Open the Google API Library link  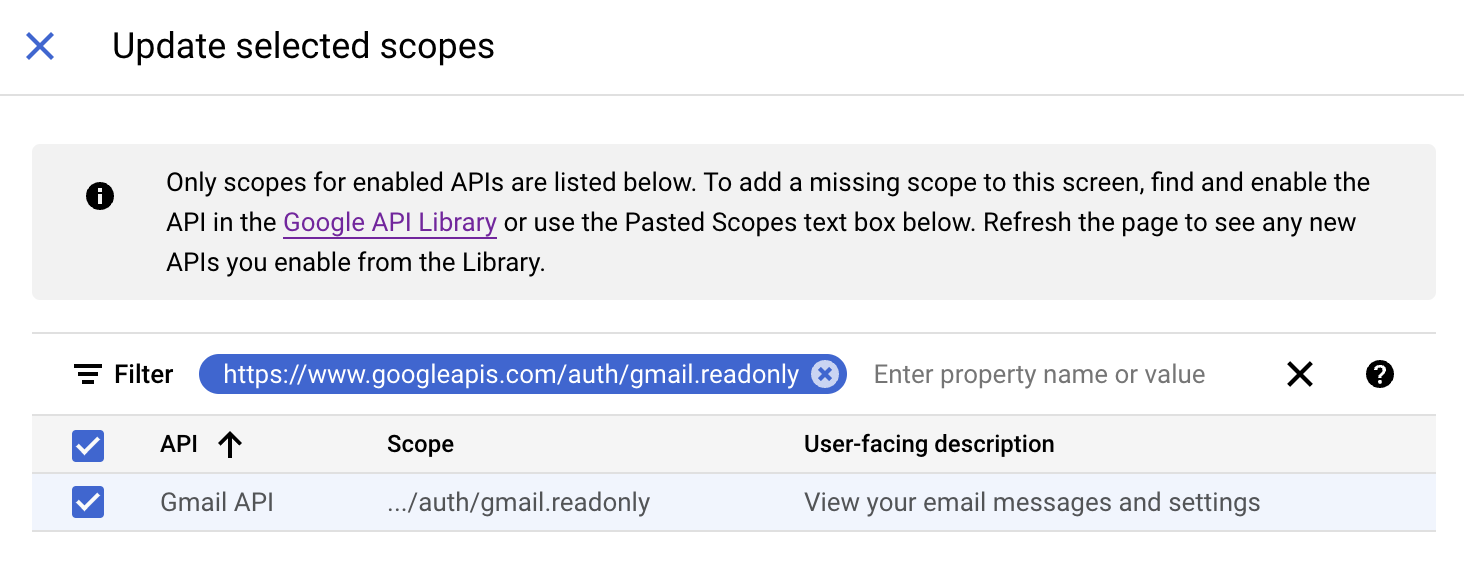390,222
